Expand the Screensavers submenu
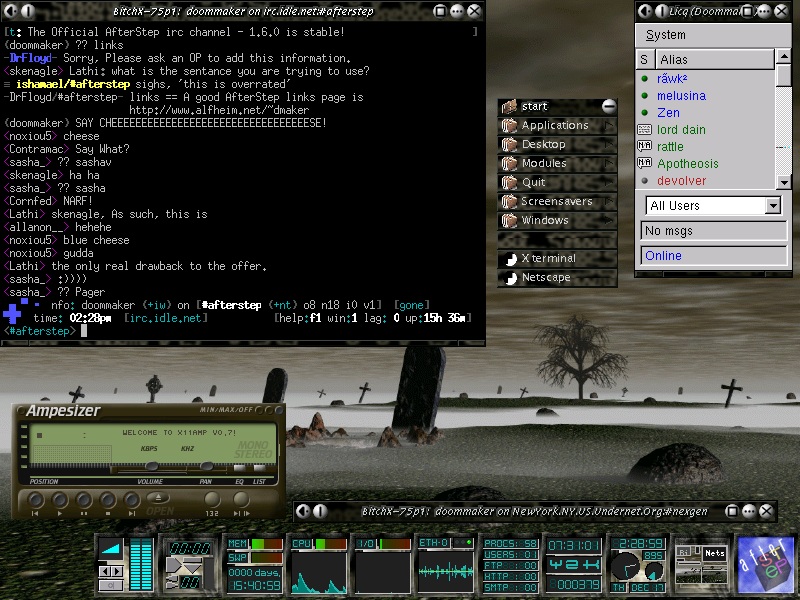800x600 pixels. point(555,202)
